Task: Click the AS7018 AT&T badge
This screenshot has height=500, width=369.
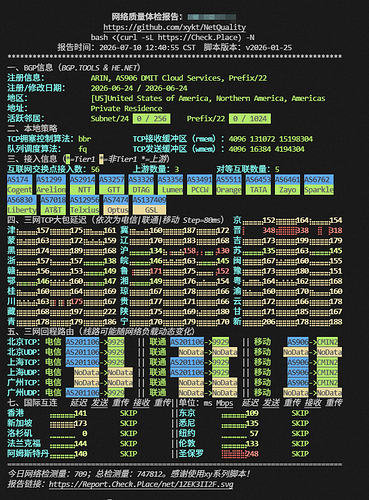Action: (x=53, y=205)
